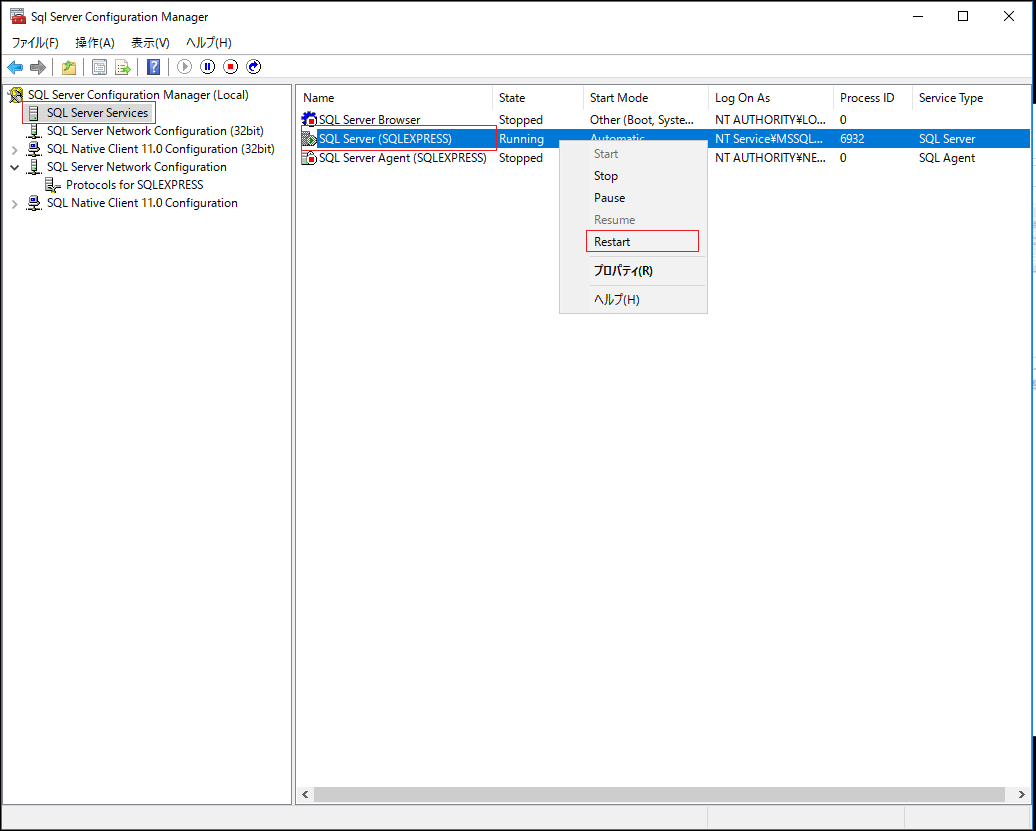
Task: Choose プロパティ(R) in the context menu
Action: 634,271
